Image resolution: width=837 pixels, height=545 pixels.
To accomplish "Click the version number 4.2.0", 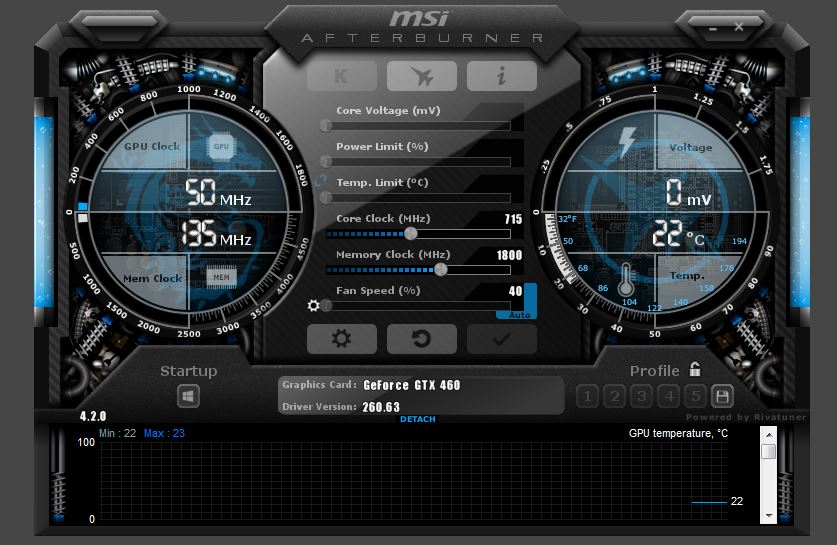I will click(x=93, y=416).
